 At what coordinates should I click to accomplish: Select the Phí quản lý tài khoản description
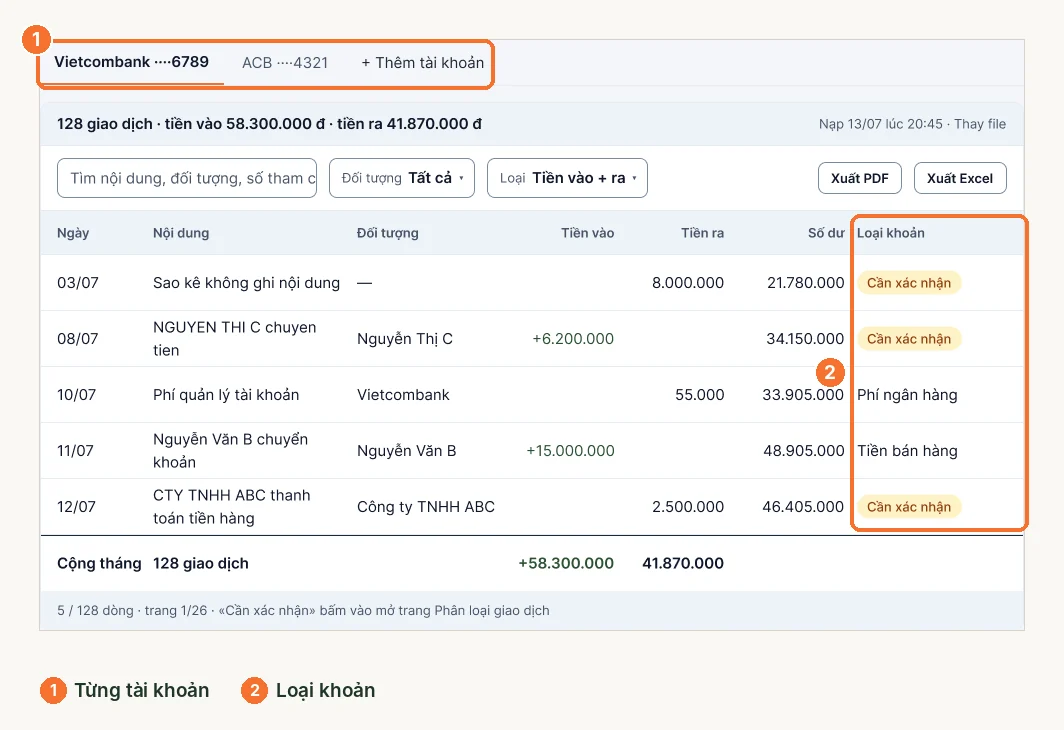point(226,395)
